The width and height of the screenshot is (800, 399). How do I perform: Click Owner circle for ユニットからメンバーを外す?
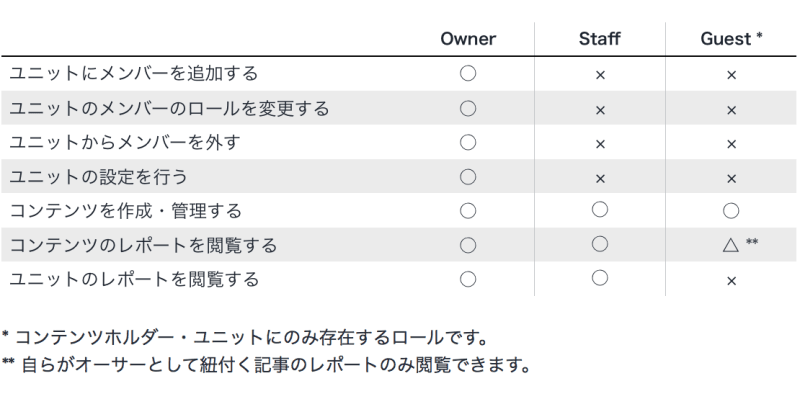click(468, 142)
